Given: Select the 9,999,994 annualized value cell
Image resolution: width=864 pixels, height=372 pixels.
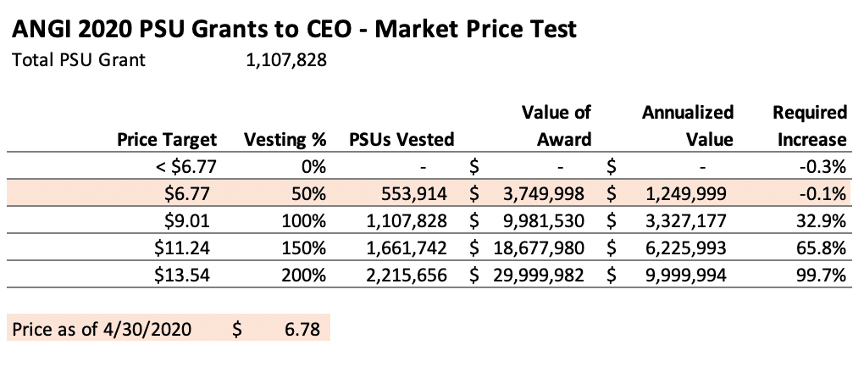Looking at the screenshot, I should click(685, 275).
